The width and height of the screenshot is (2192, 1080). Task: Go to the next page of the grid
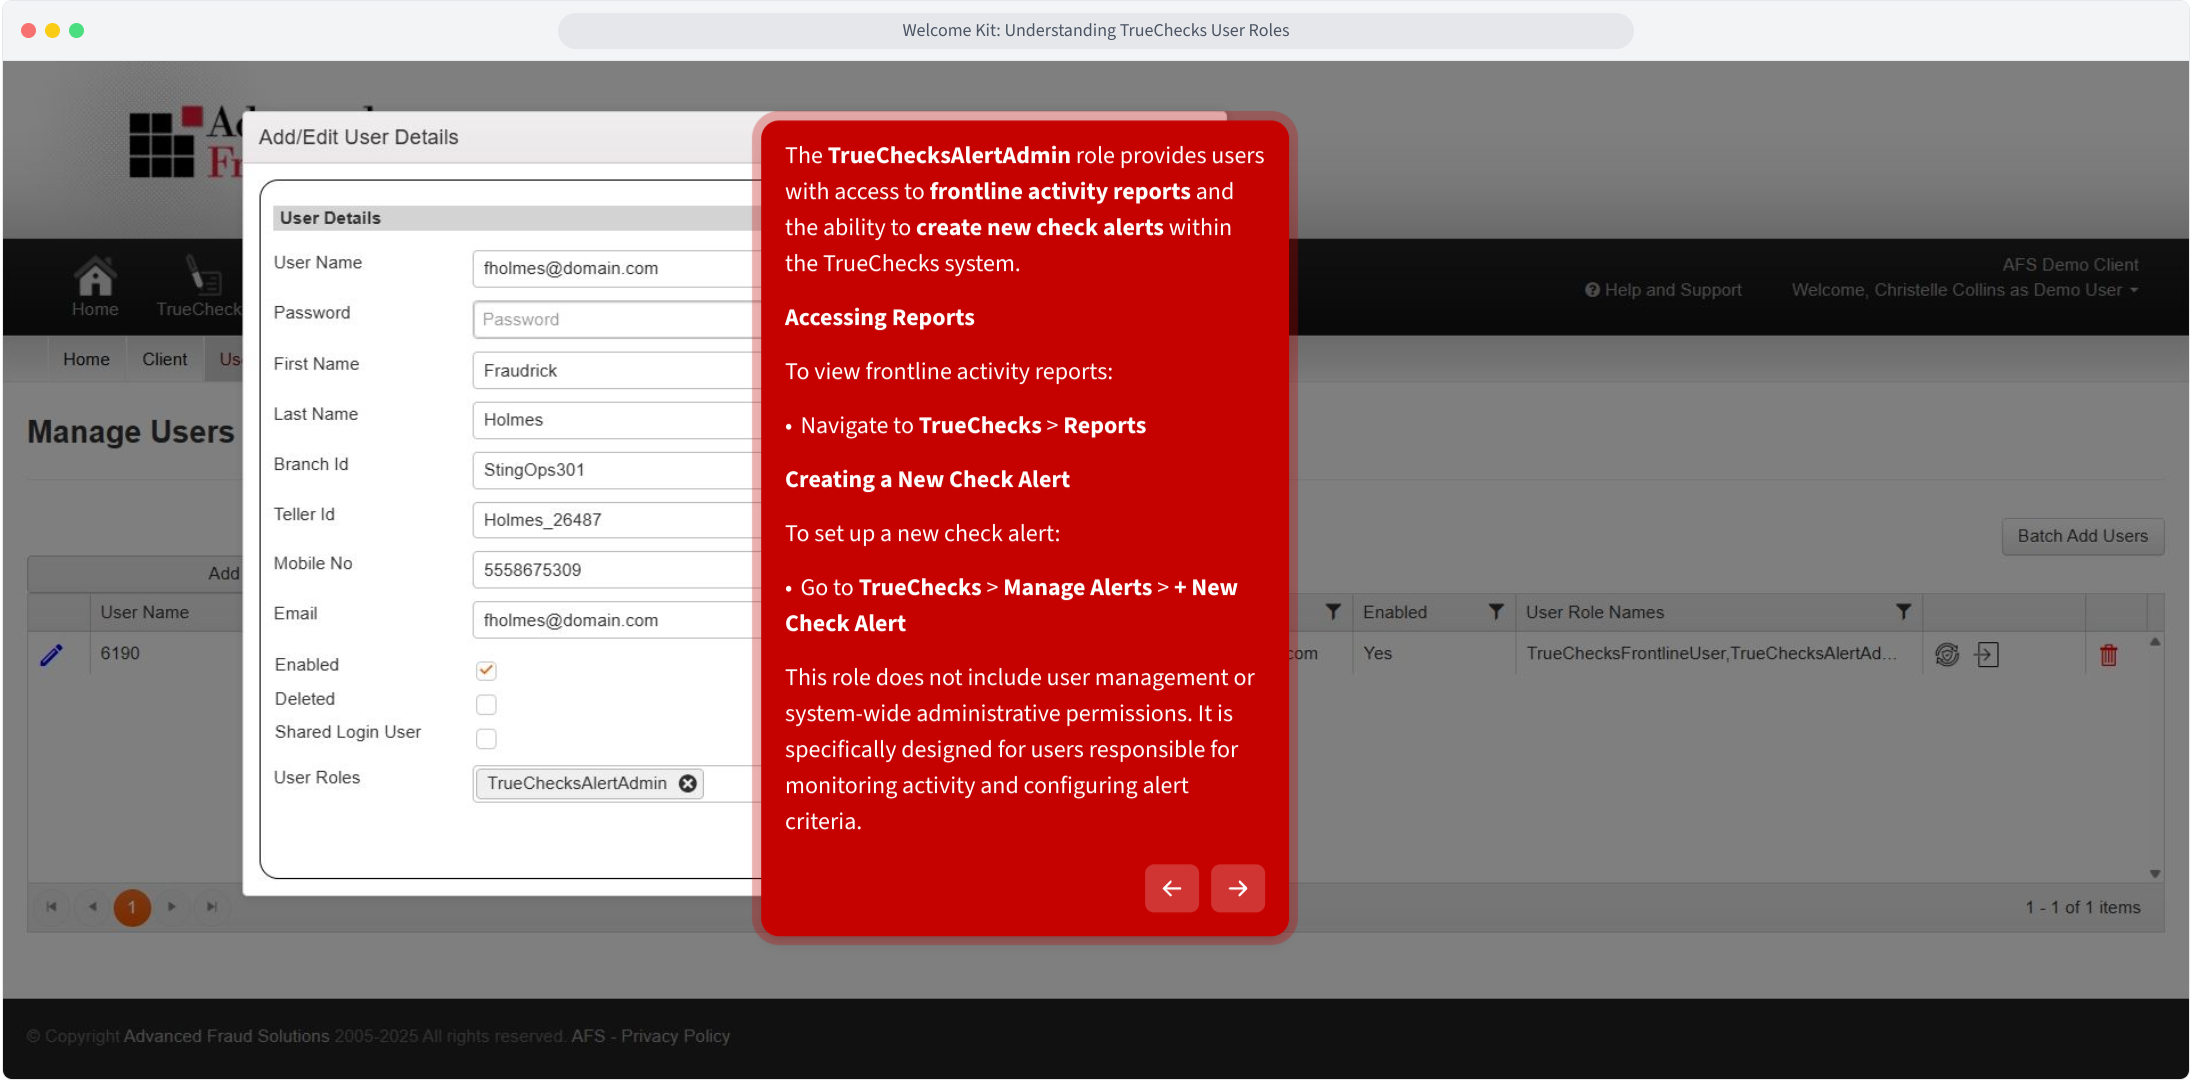[172, 907]
